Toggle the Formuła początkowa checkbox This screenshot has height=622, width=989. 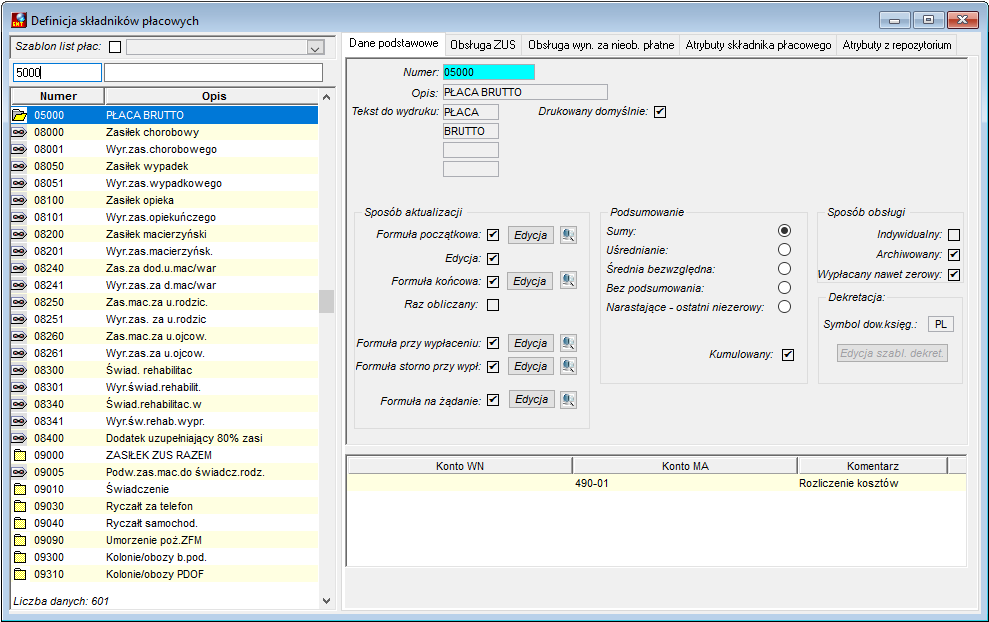point(493,235)
